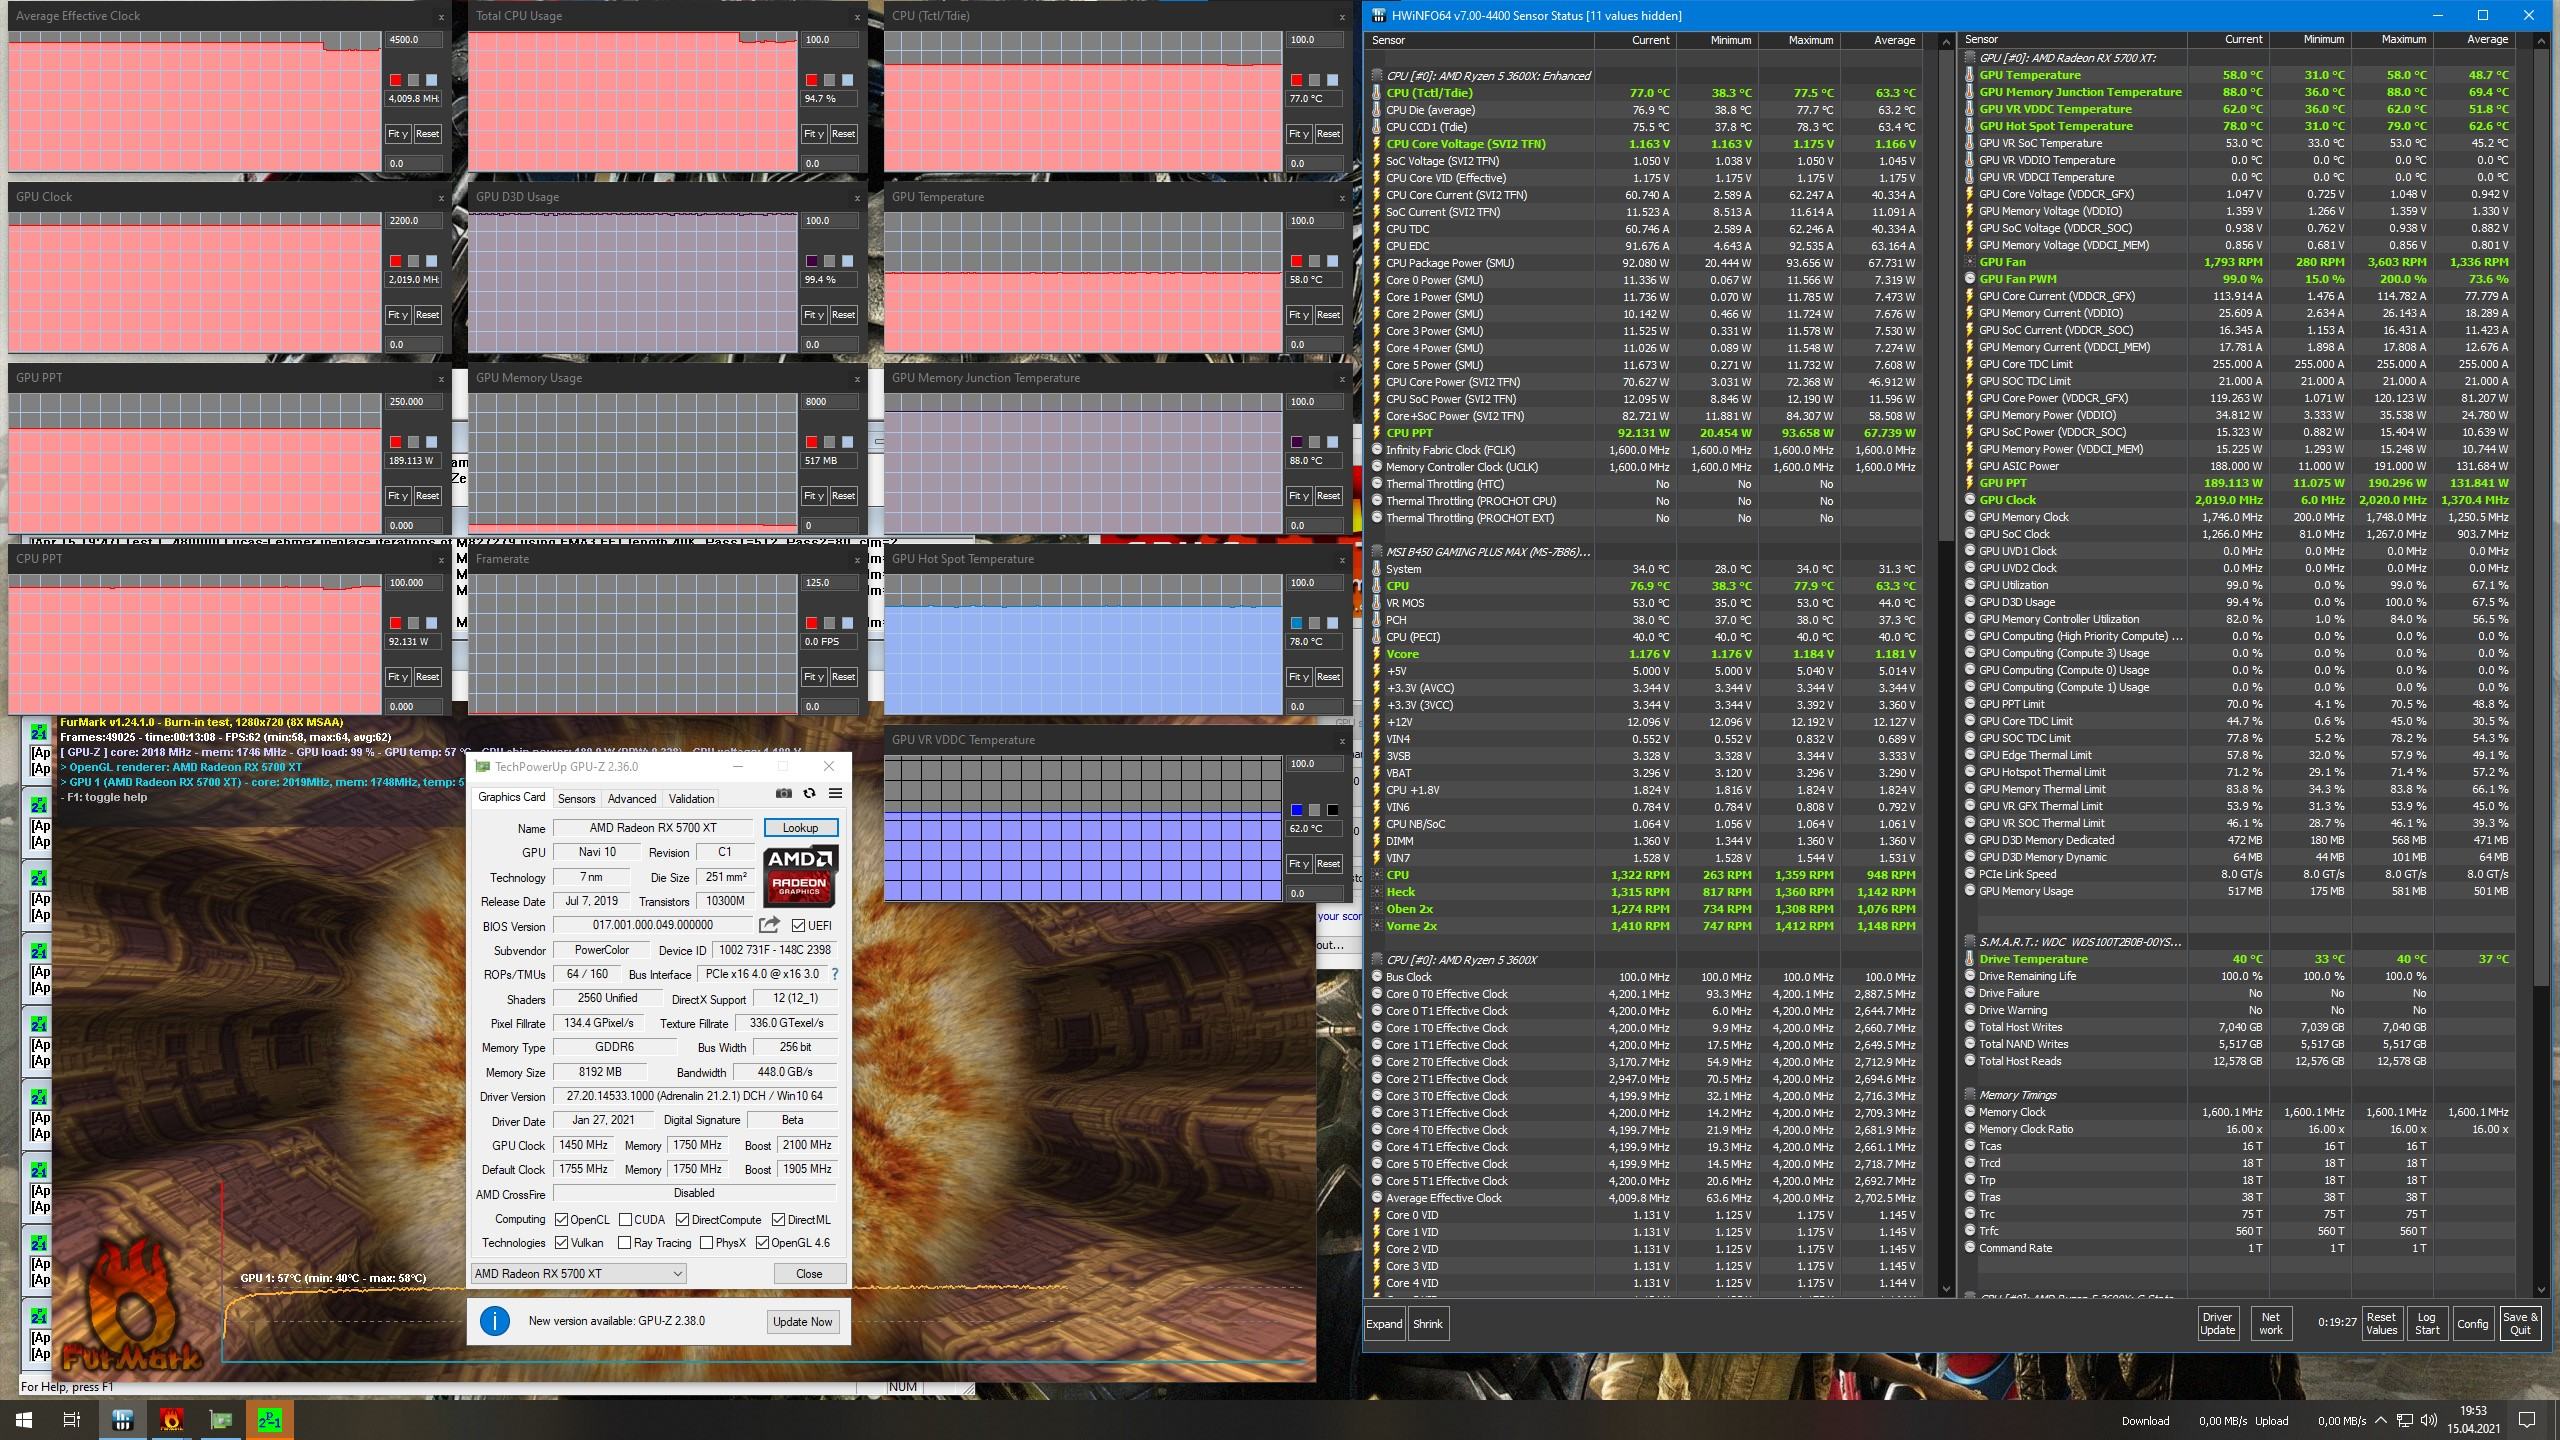The height and width of the screenshot is (1440, 2560).
Task: Click the HWiNFO64 title bar icon
Action: (1379, 15)
